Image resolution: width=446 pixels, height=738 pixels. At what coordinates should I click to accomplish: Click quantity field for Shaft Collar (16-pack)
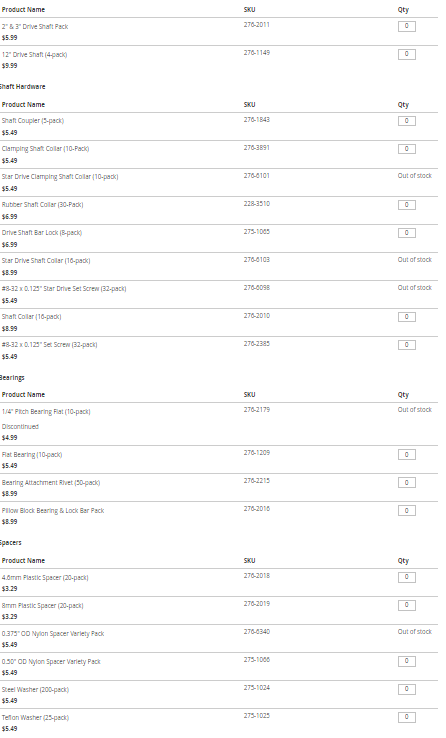406,317
